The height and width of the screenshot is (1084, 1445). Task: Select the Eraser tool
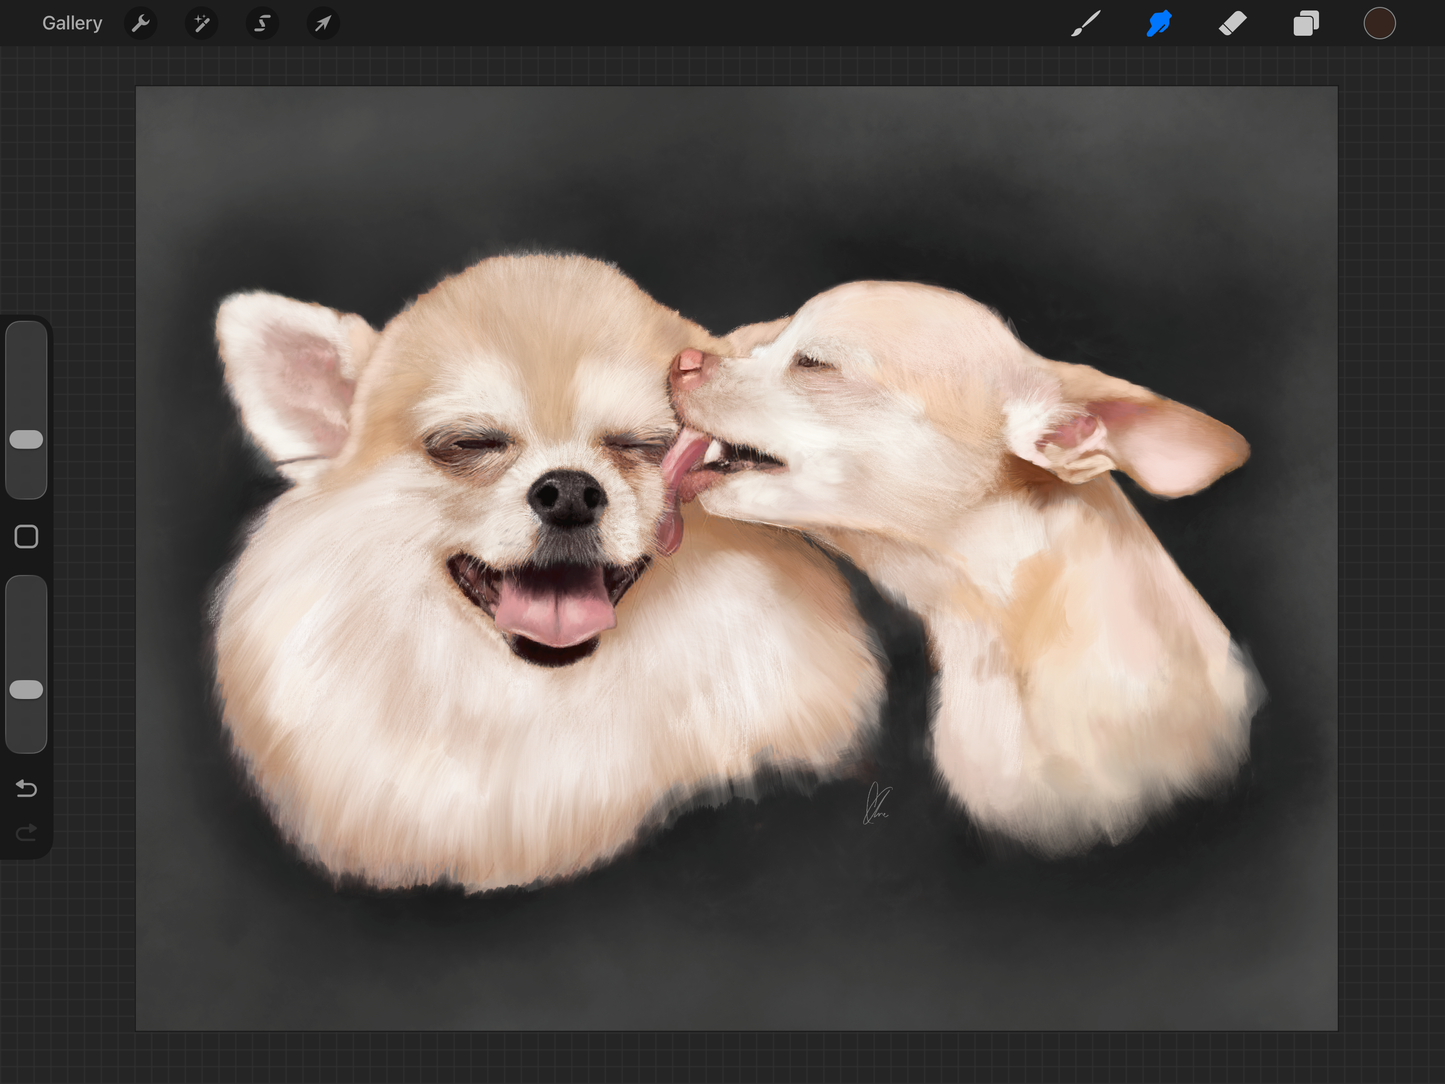(x=1233, y=23)
